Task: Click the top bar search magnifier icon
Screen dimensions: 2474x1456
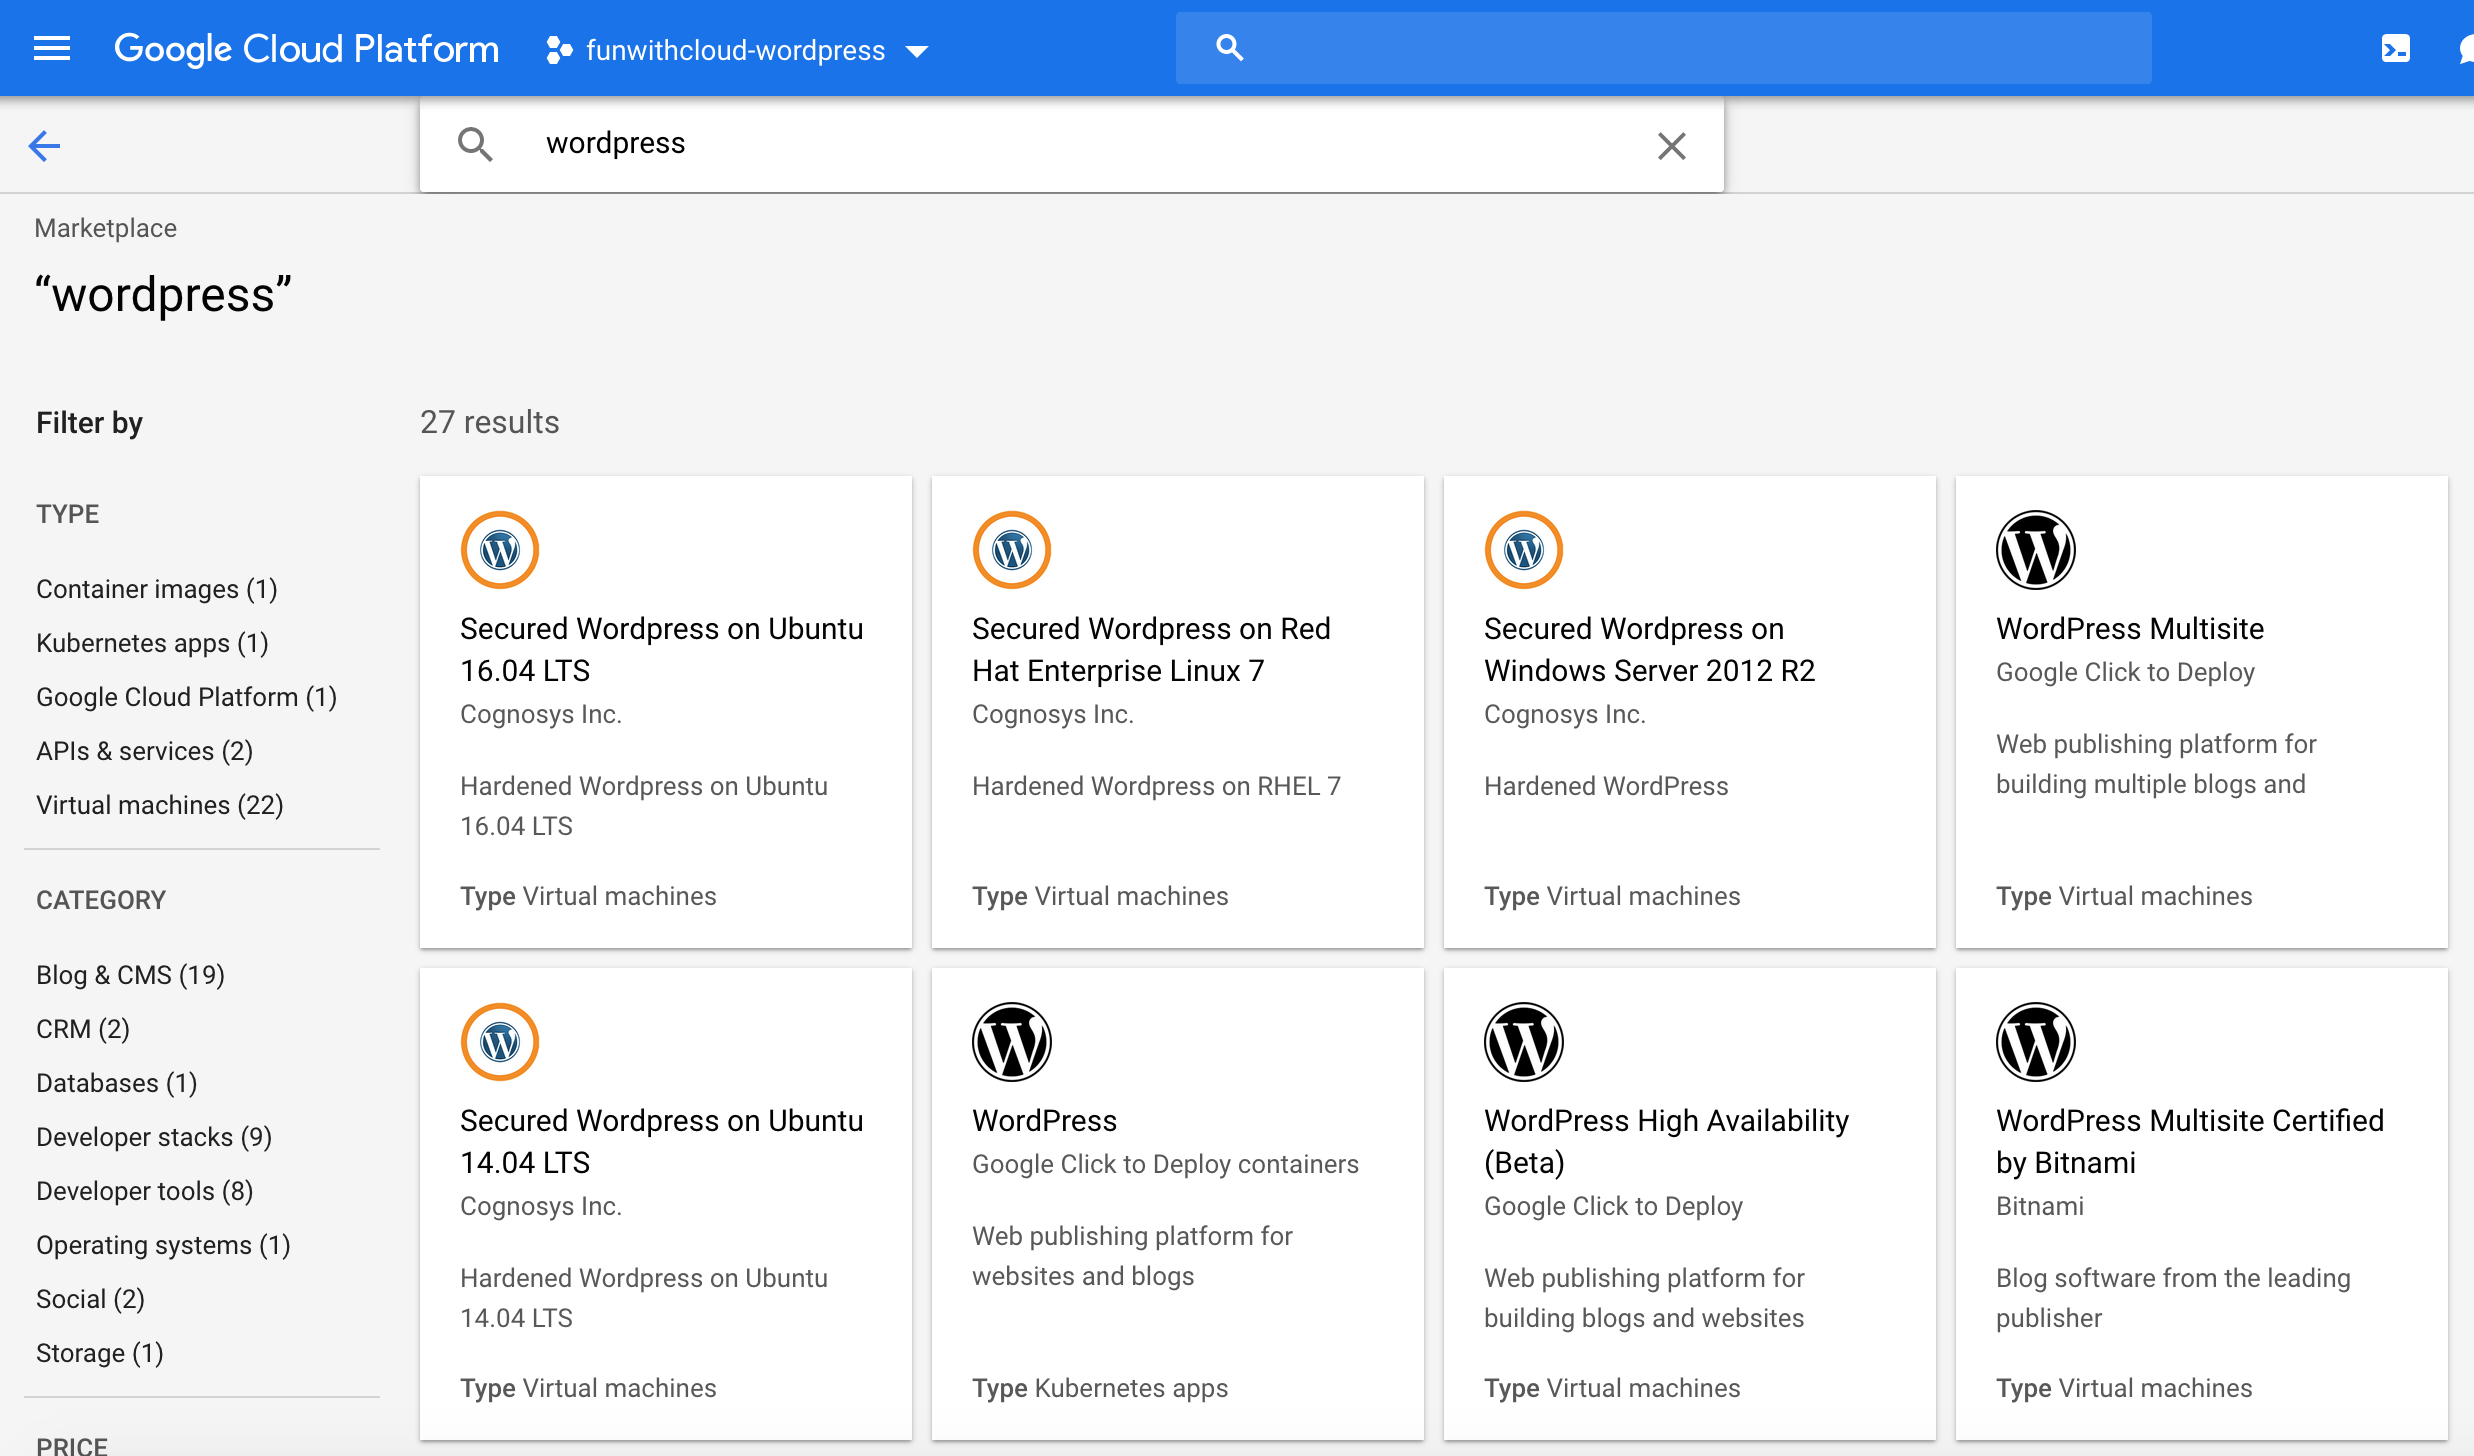Action: (1229, 48)
